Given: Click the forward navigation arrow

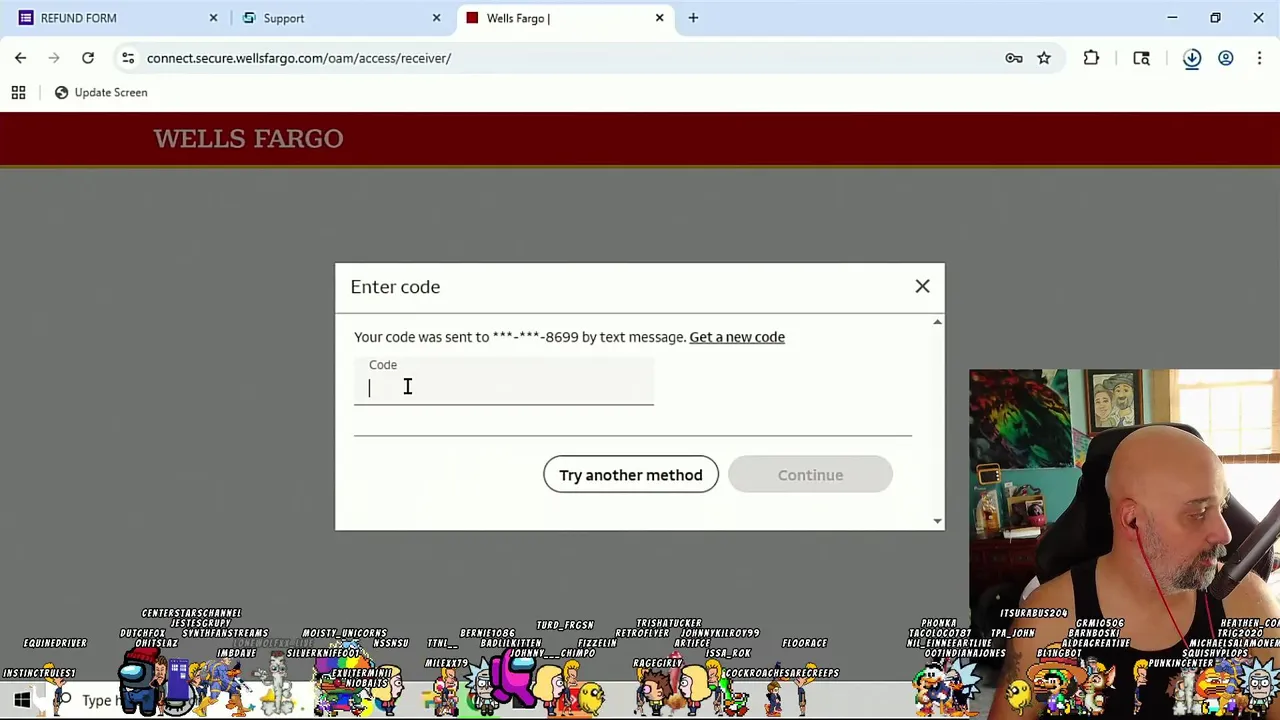Looking at the screenshot, I should pos(54,58).
